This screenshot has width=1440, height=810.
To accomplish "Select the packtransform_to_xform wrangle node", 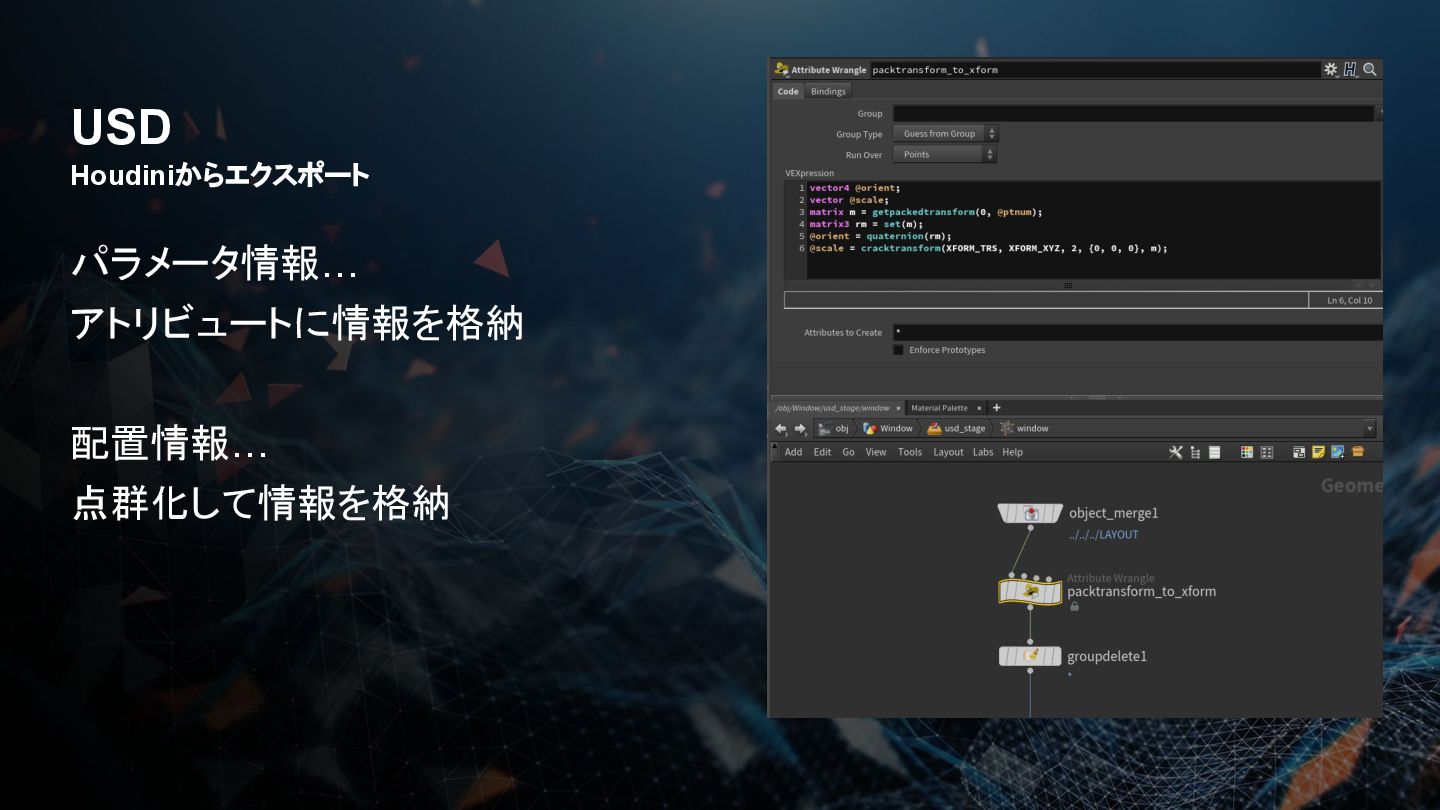I will [x=1031, y=592].
